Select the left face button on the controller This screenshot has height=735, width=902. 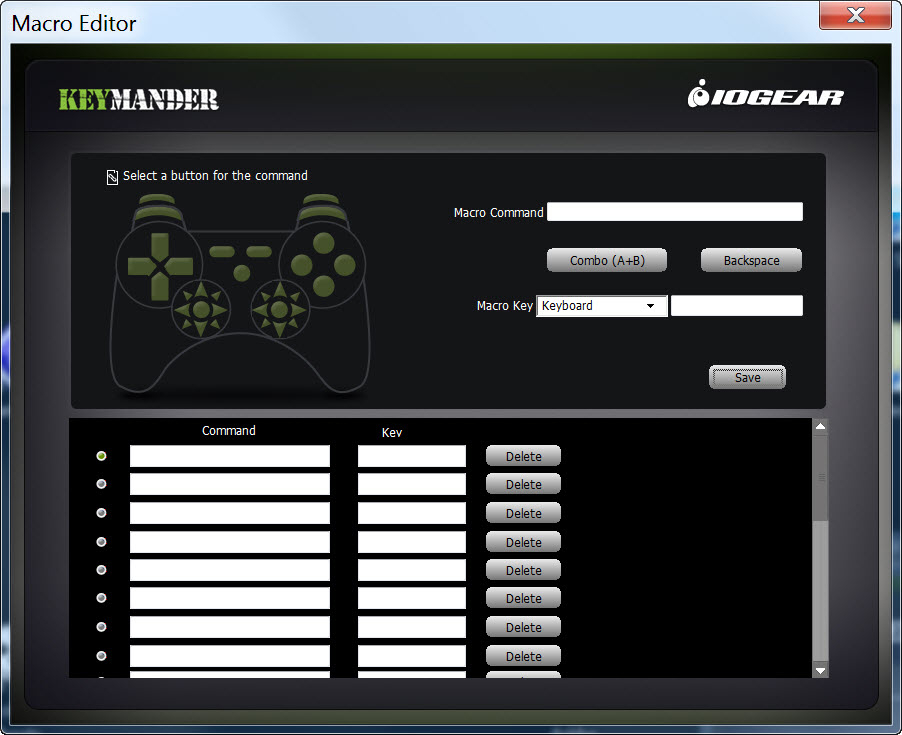[301, 265]
